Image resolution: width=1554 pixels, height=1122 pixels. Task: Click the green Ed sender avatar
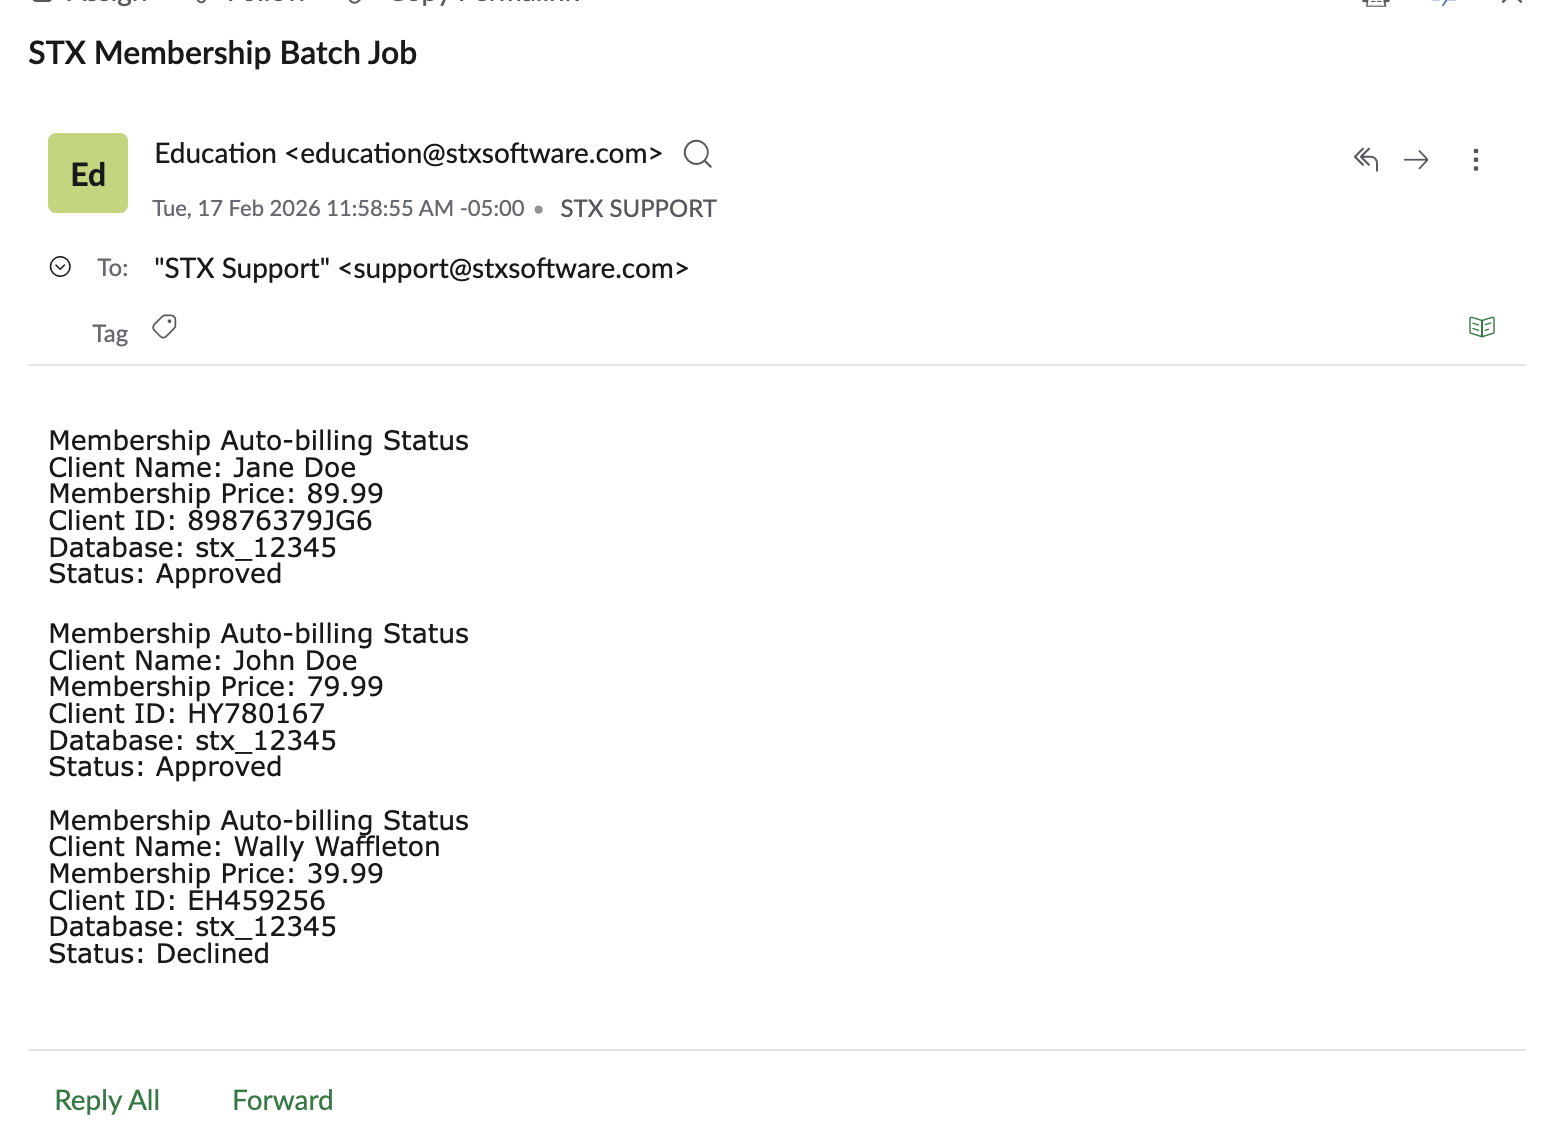pyautogui.click(x=88, y=173)
